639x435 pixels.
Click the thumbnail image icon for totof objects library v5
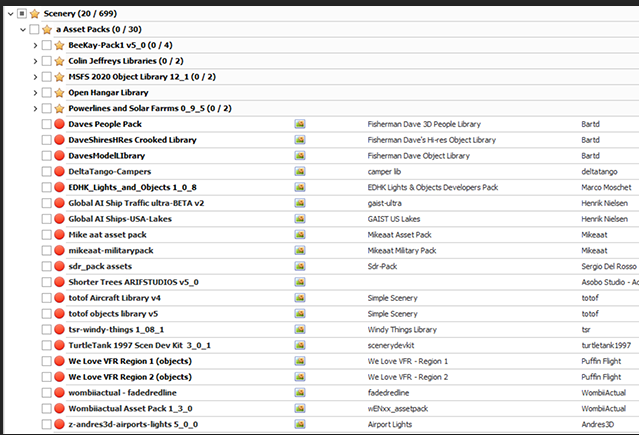coord(300,314)
